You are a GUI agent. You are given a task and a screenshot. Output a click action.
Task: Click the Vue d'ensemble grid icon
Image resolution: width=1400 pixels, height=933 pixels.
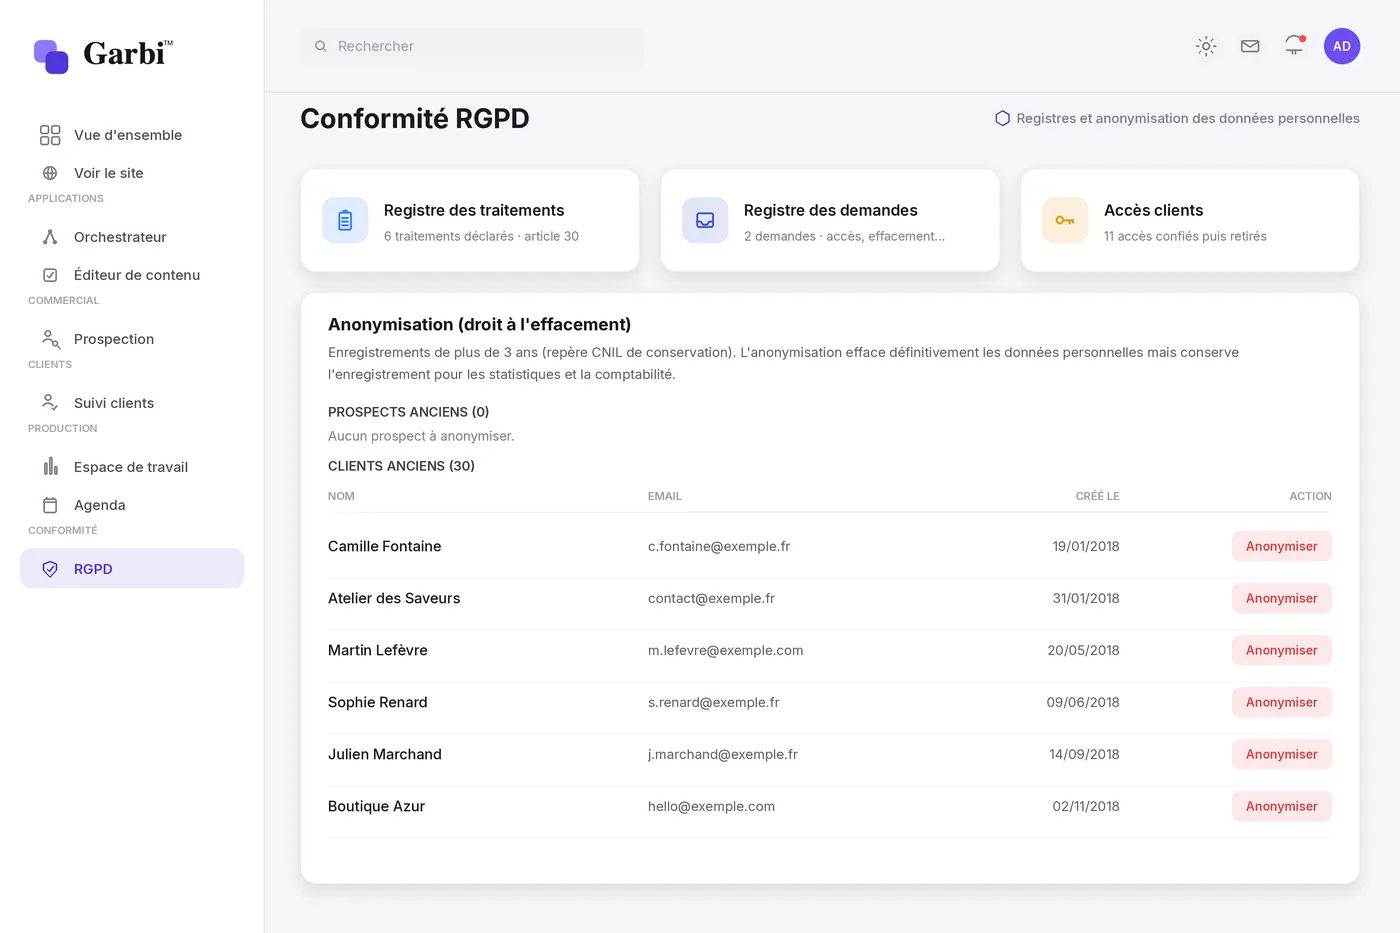coord(50,135)
